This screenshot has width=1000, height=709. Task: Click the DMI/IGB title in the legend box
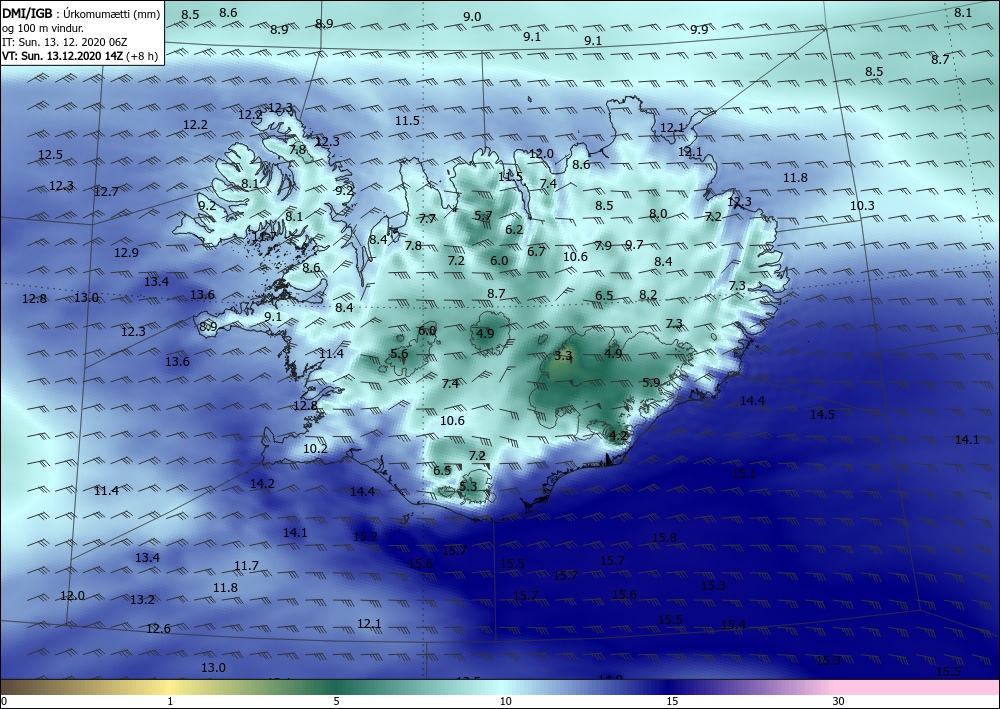point(27,13)
